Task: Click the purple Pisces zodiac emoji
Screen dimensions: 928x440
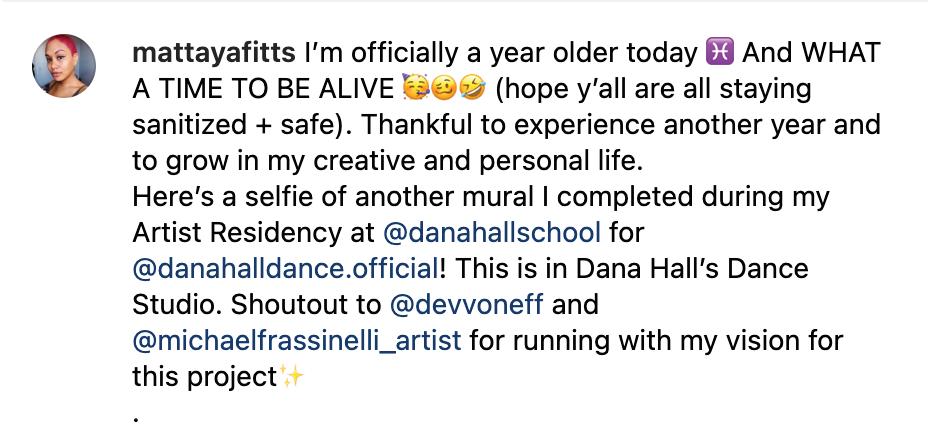Action: tap(720, 52)
